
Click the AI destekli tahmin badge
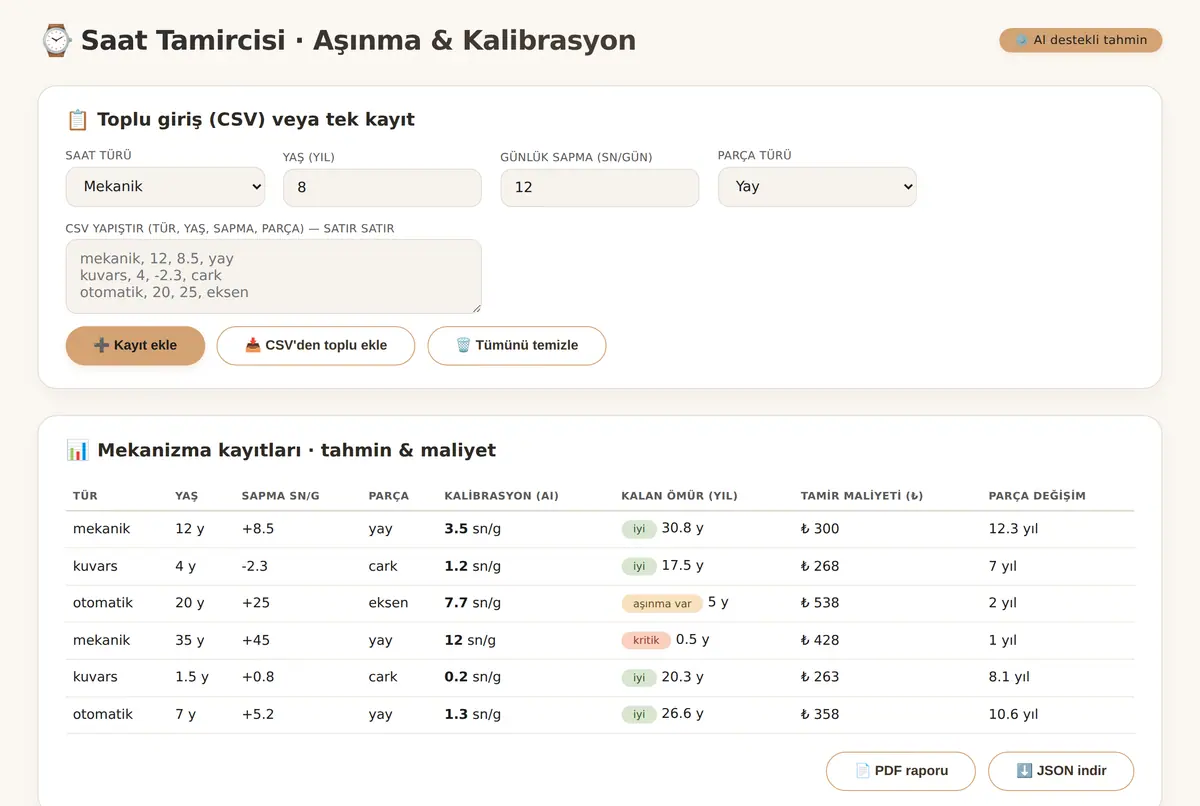click(1081, 40)
